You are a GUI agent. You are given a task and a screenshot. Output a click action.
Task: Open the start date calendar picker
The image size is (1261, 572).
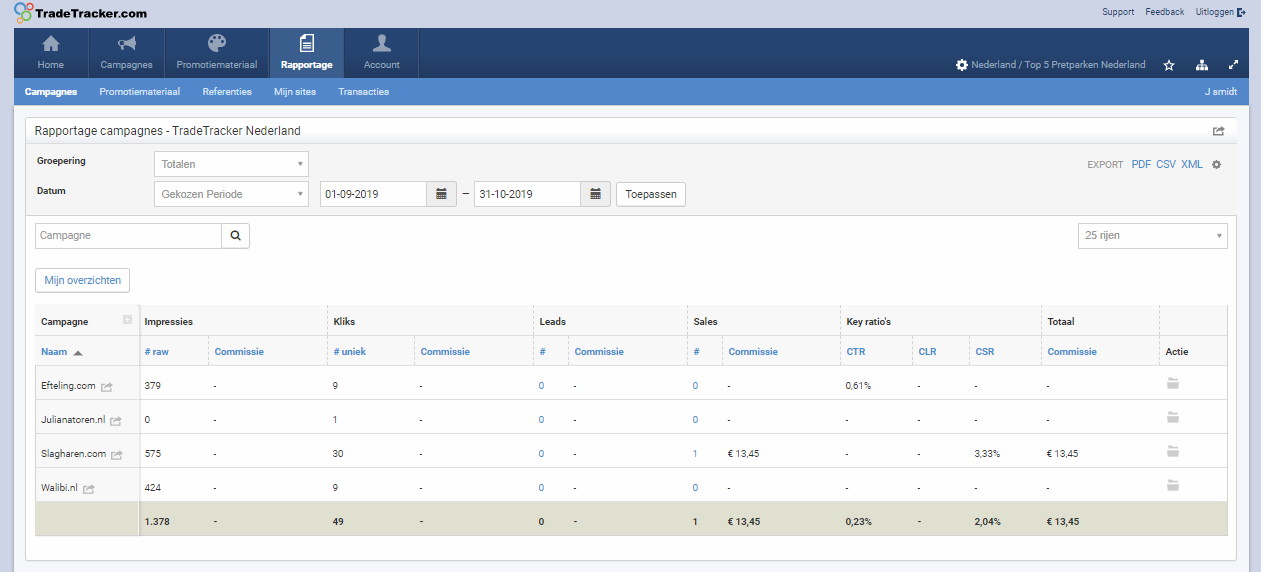pos(441,194)
